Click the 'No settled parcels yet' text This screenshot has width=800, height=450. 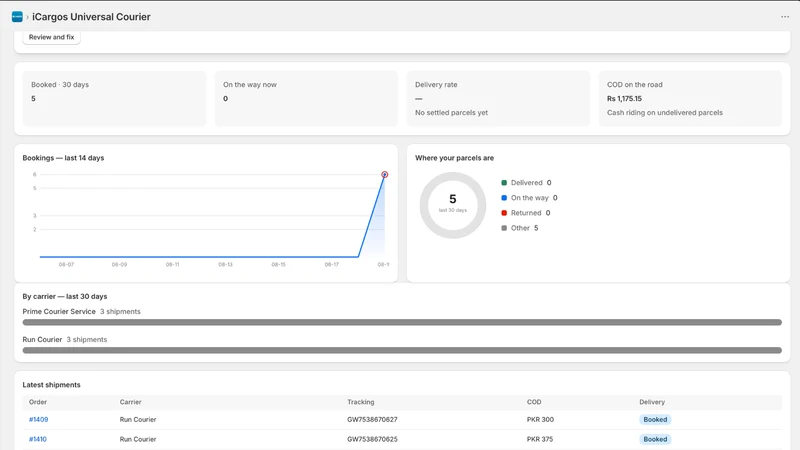pos(452,113)
